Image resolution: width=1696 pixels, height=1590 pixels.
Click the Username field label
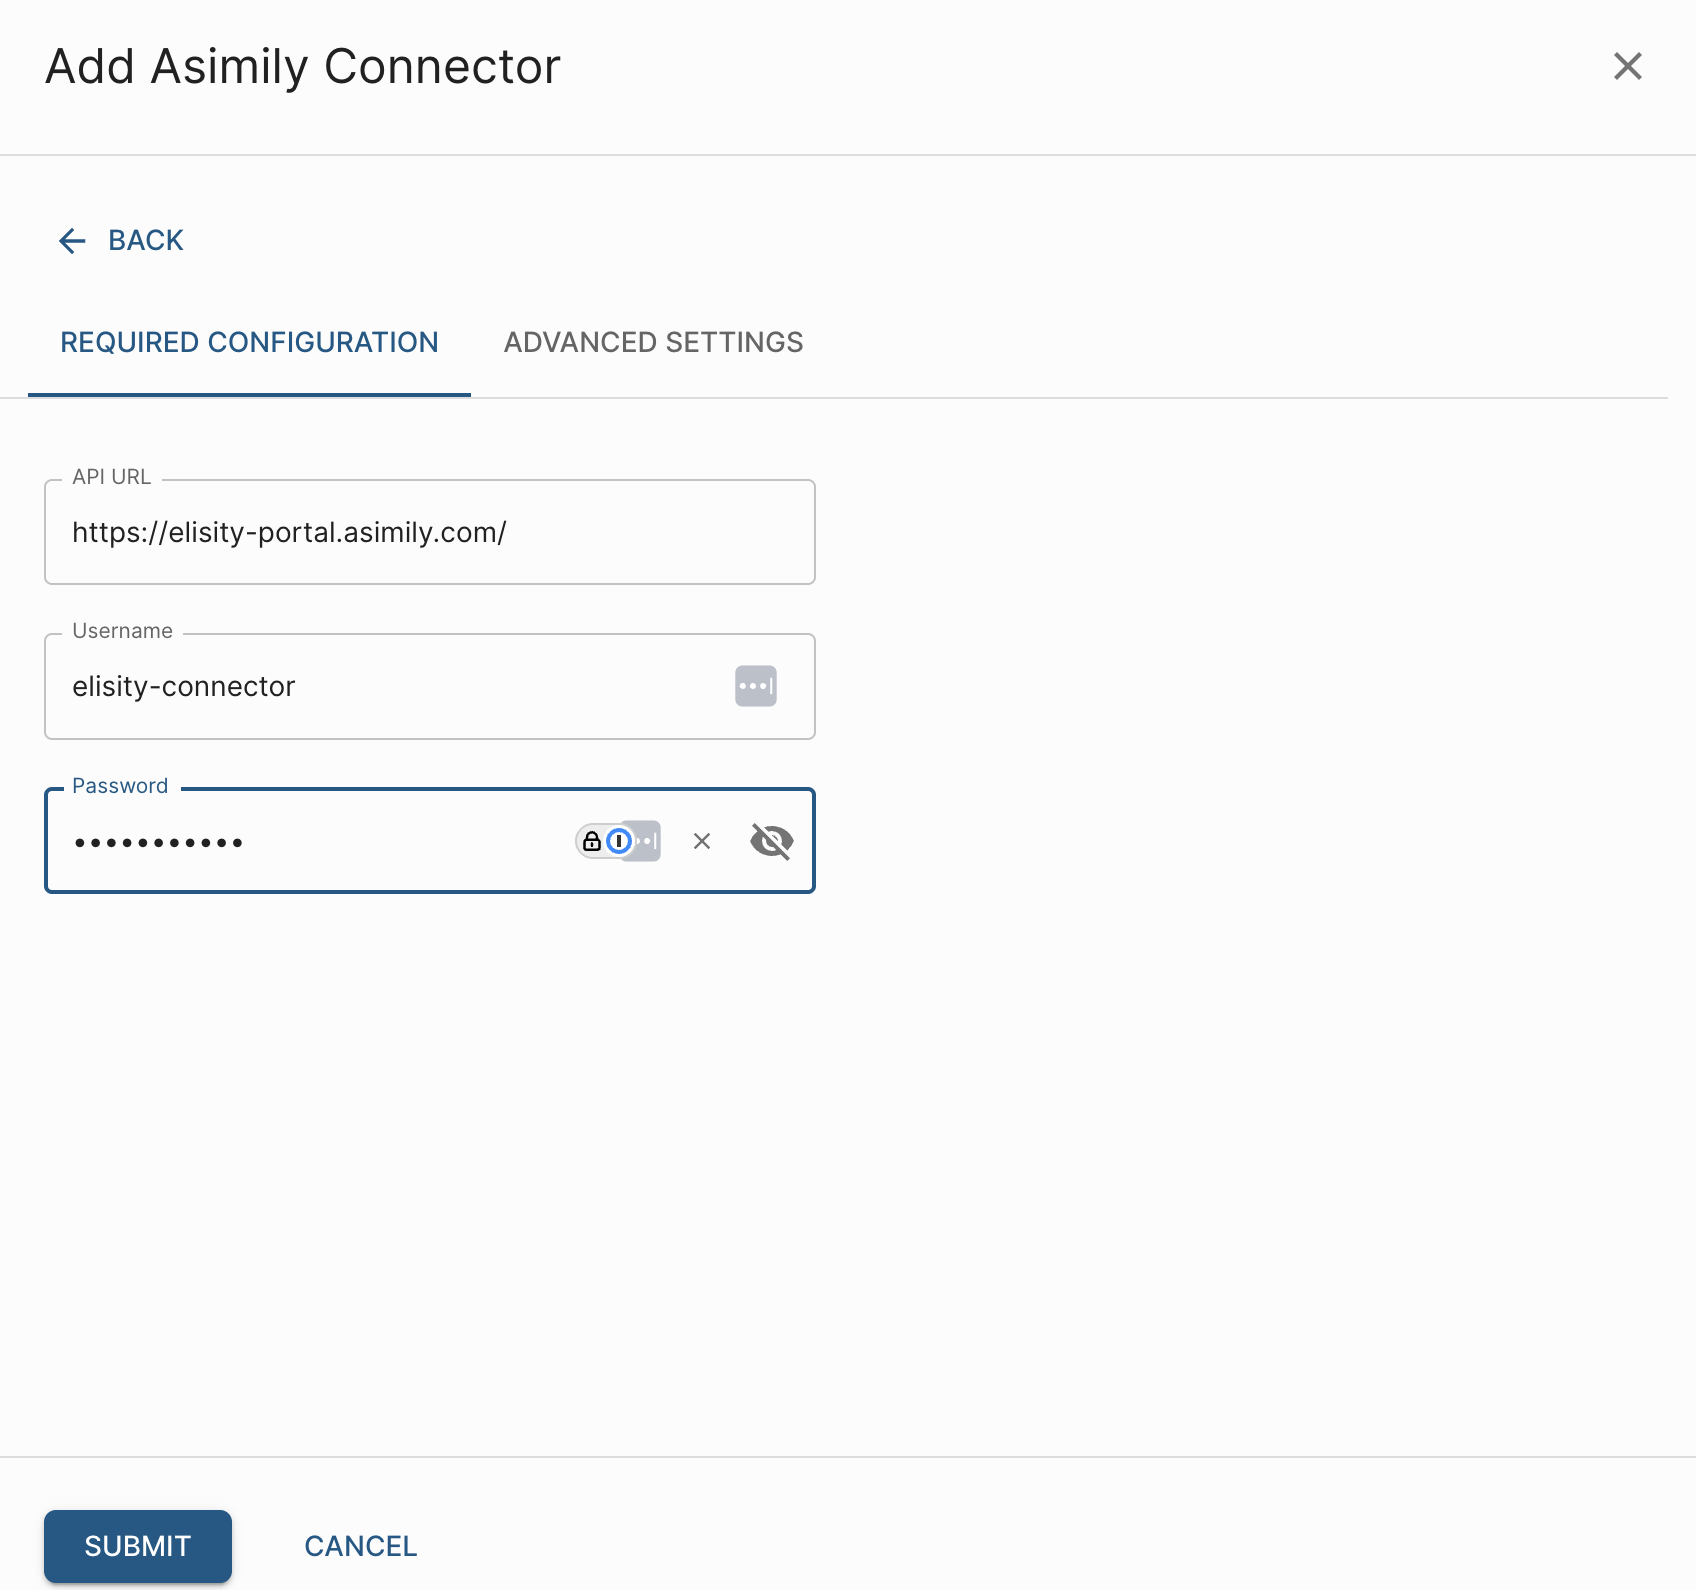tap(122, 631)
